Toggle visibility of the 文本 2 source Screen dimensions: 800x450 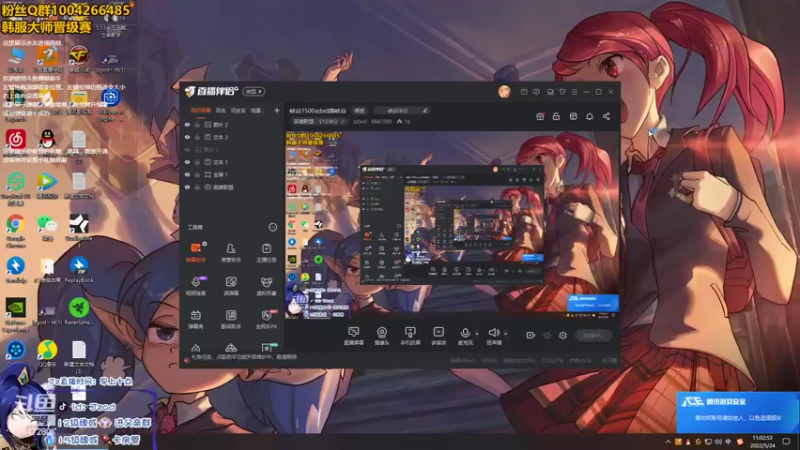187,137
